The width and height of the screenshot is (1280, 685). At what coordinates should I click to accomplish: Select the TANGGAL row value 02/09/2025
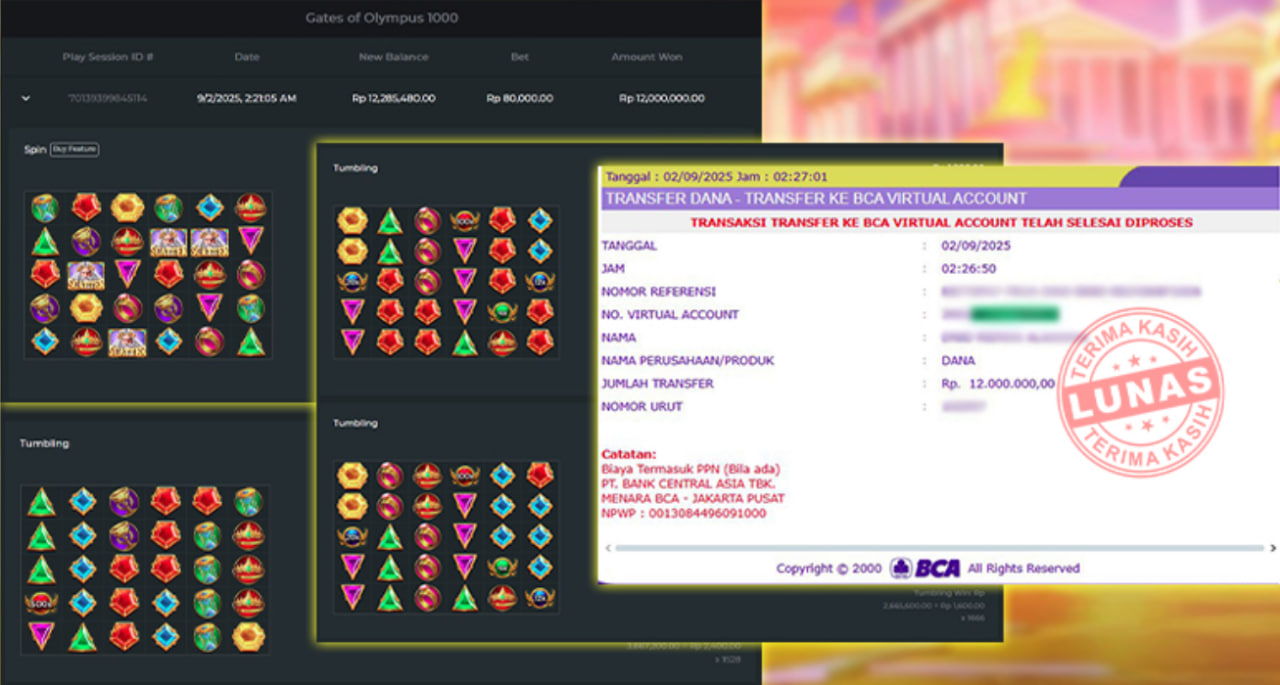tap(977, 245)
